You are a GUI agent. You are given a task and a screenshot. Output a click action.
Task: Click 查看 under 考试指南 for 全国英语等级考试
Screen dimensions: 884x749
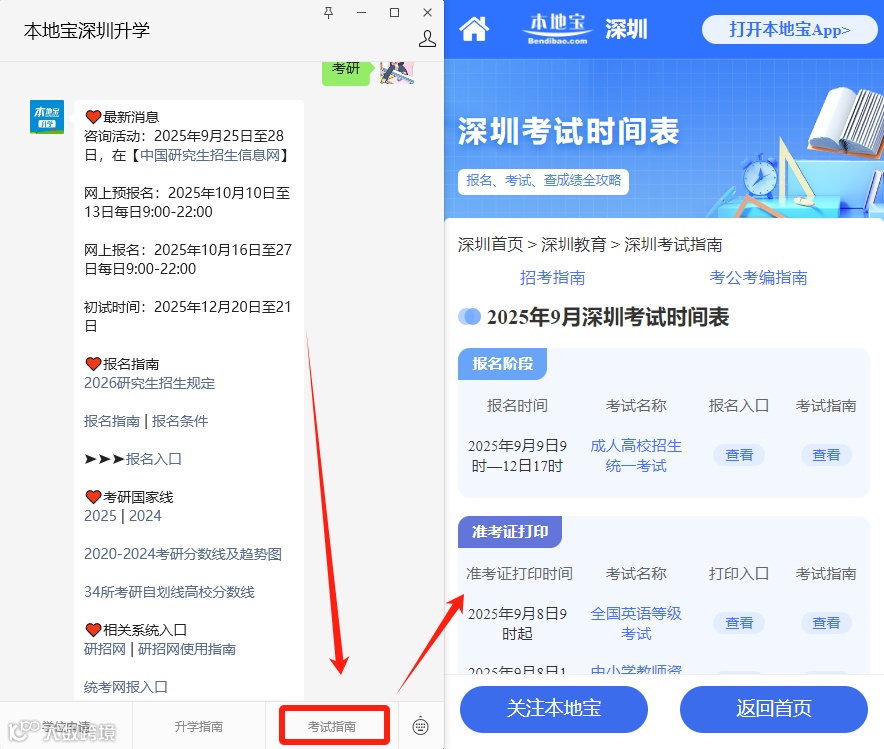coord(826,623)
